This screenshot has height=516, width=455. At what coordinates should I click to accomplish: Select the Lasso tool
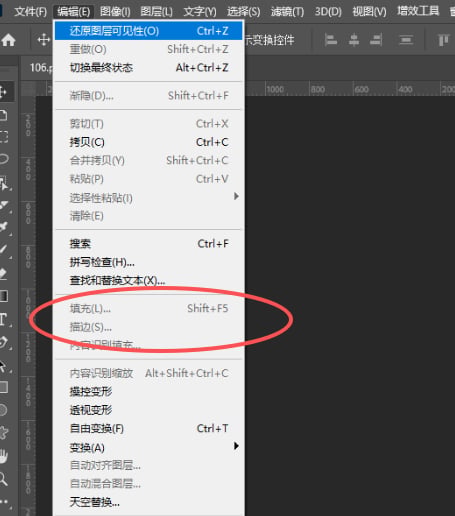pos(4,159)
